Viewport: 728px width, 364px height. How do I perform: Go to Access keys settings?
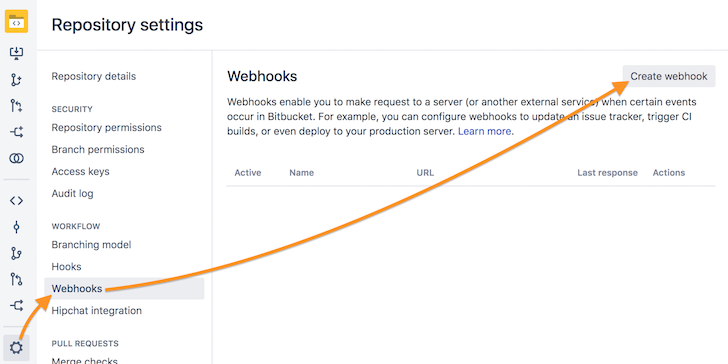click(80, 171)
